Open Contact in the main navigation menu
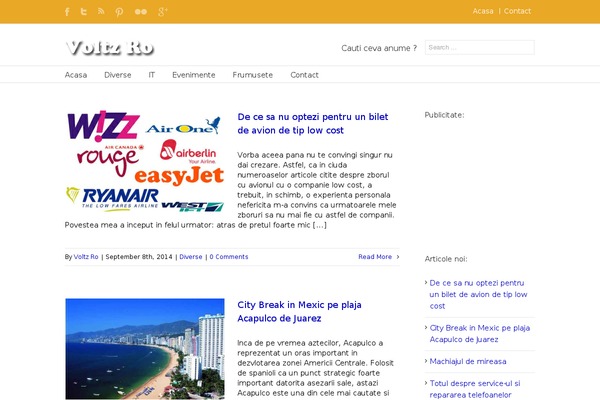The image size is (600, 400). click(x=304, y=75)
